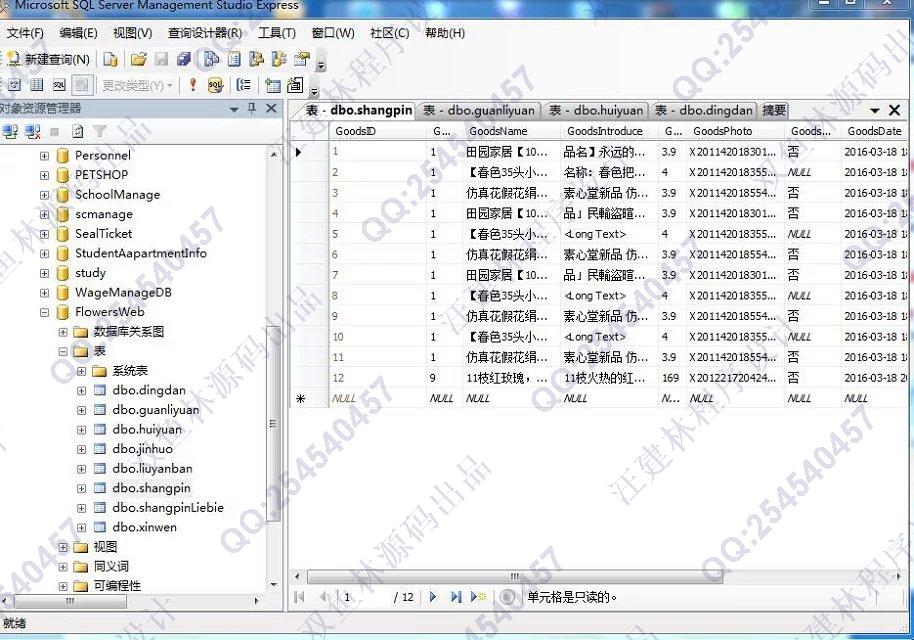The image size is (914, 640).
Task: Click the GoodsDate column header
Action: point(874,131)
